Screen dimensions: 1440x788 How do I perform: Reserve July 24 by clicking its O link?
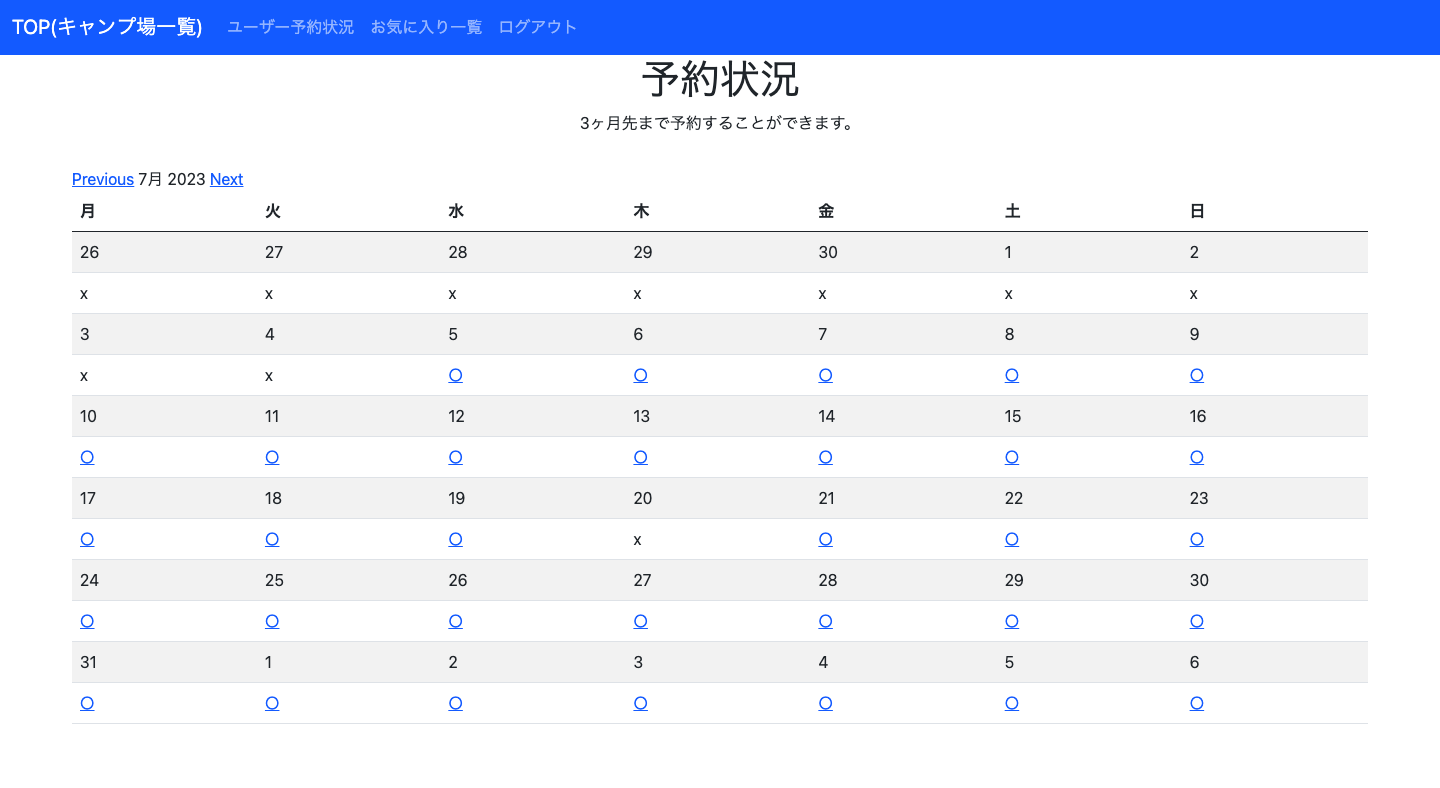pos(87,621)
